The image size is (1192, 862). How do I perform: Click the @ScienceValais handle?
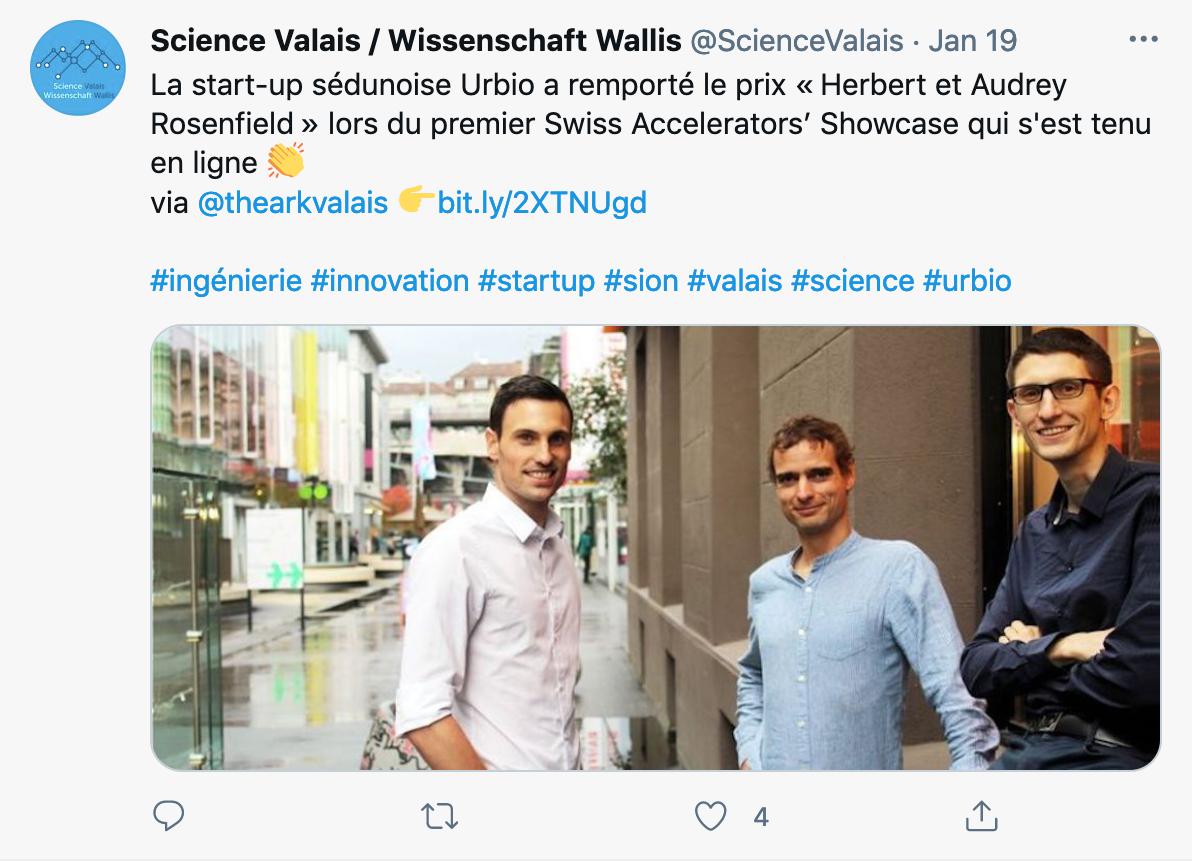pos(796,41)
